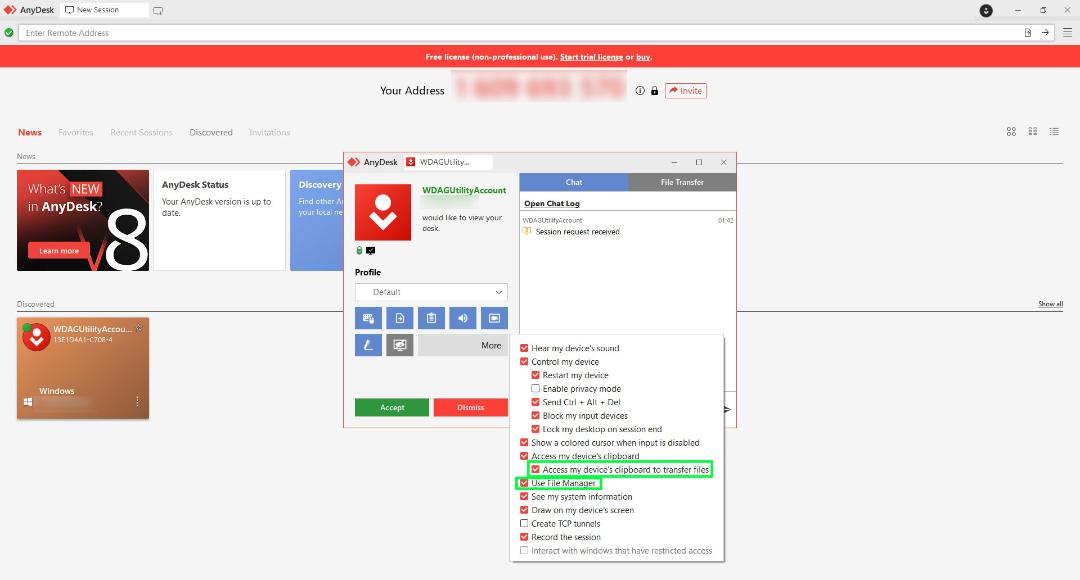Click the send message arrow in chat
1080x580 pixels.
point(727,409)
